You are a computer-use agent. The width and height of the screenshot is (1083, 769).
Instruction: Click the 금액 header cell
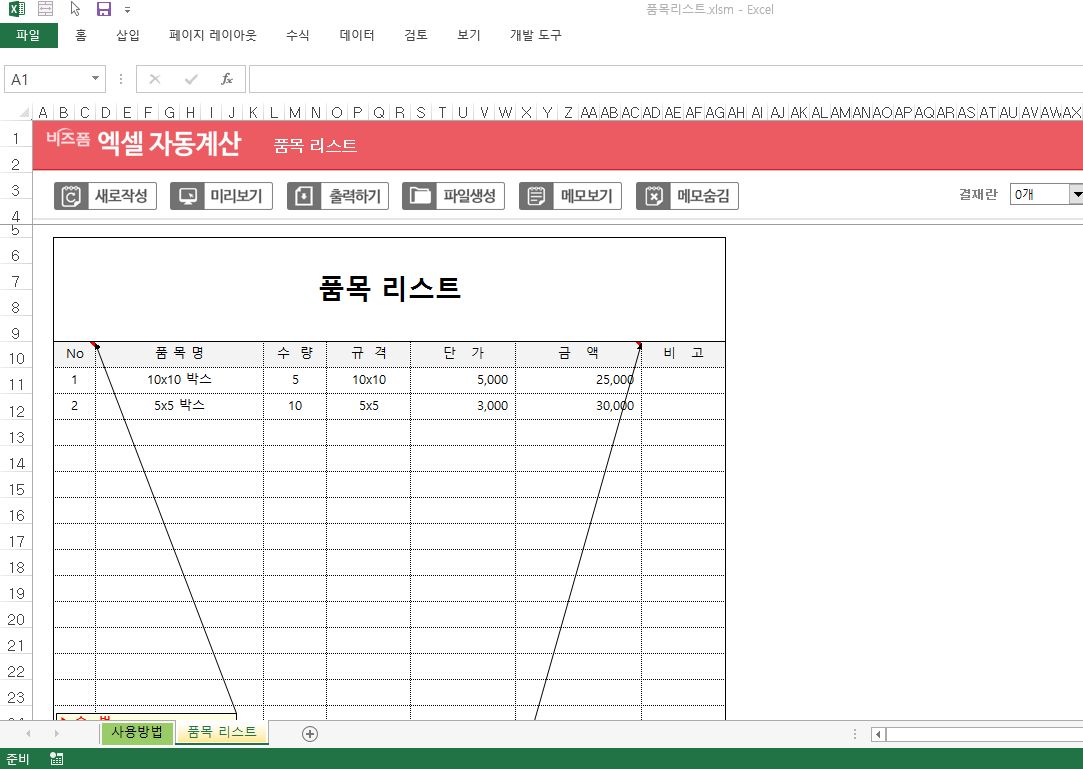click(x=578, y=354)
